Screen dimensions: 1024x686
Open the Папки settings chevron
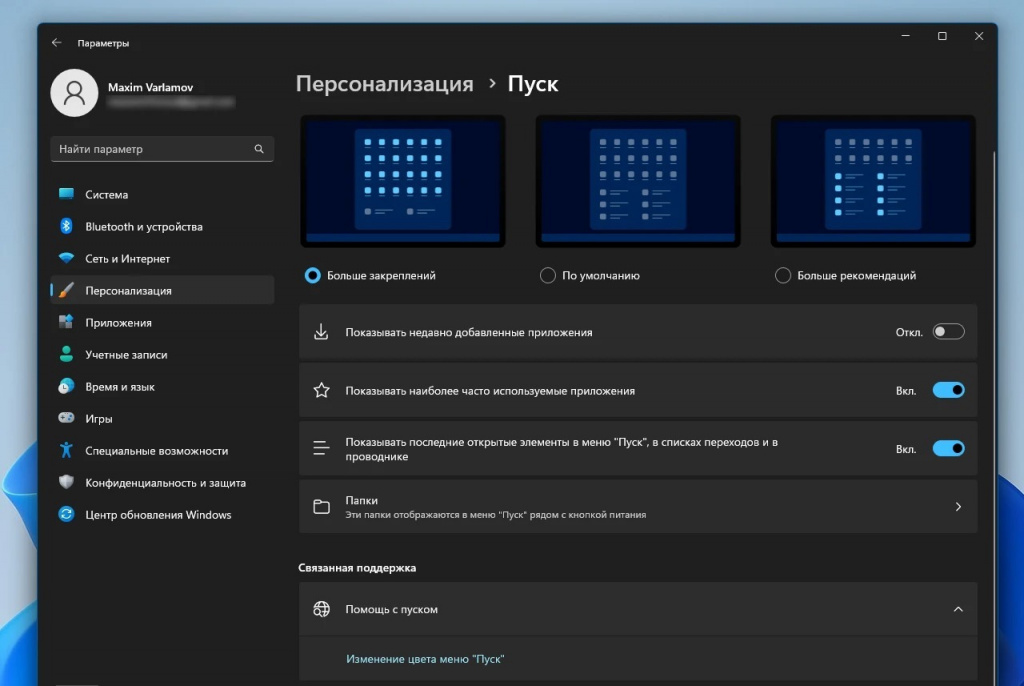coord(957,507)
